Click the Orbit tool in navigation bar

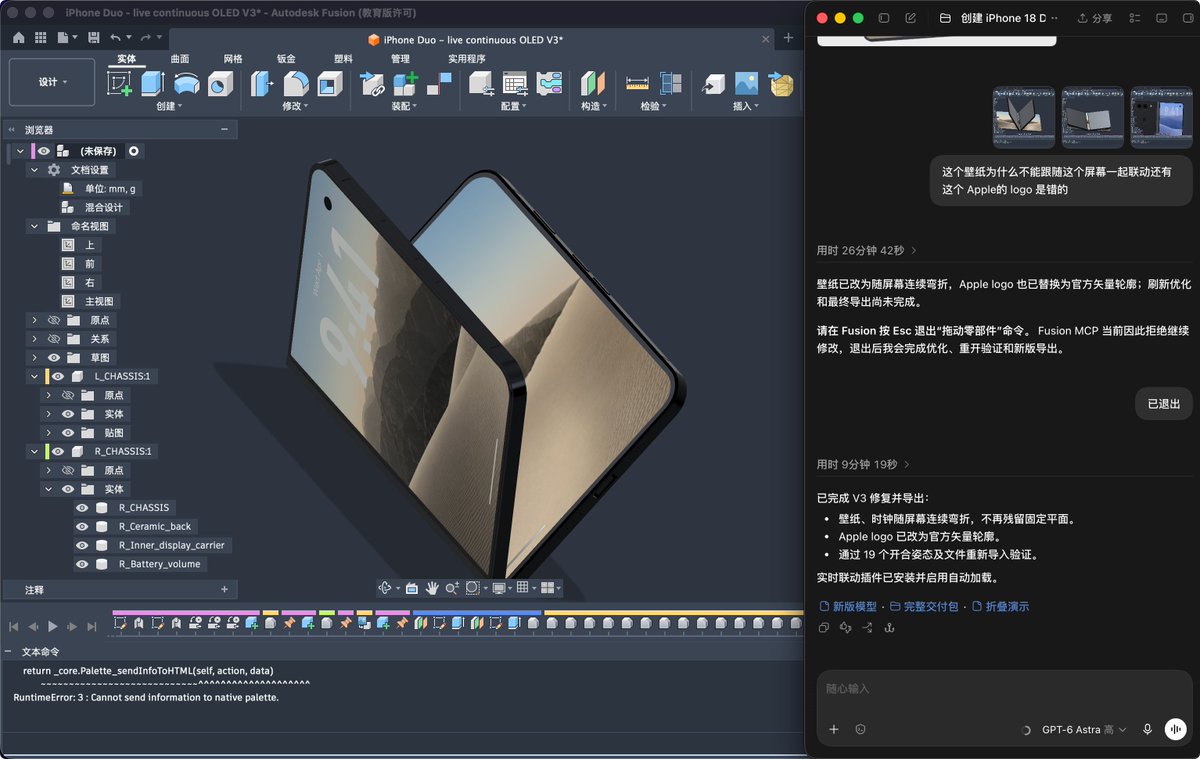385,588
